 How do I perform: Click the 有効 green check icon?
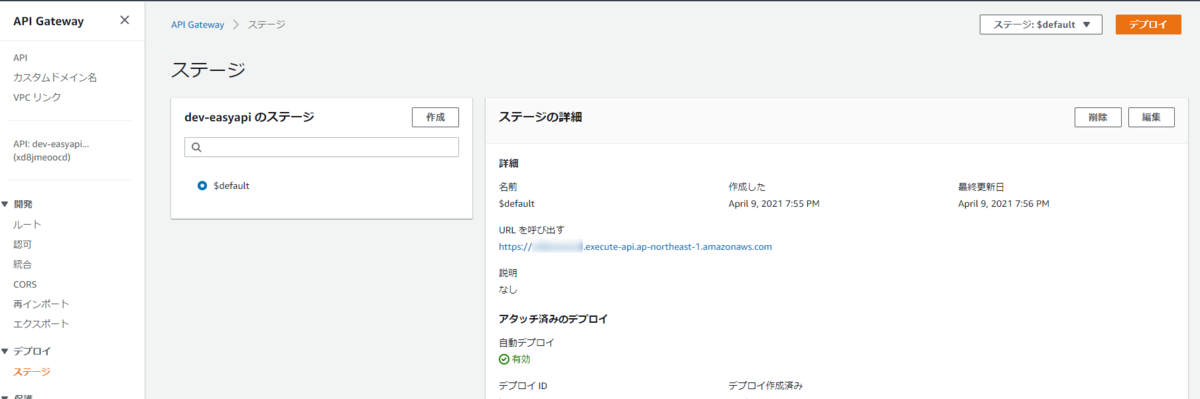pos(504,359)
